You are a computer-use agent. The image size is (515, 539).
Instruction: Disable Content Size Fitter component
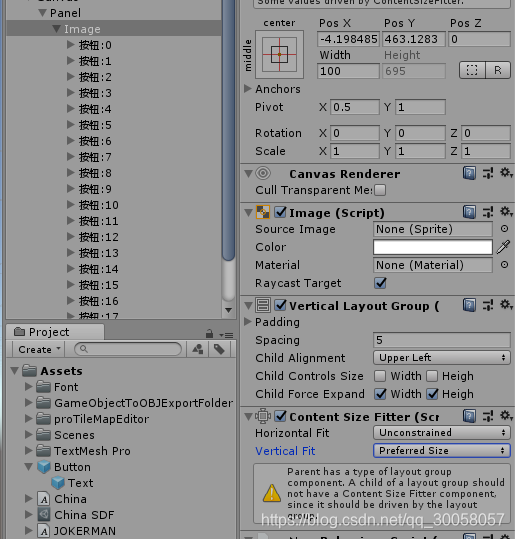click(x=280, y=416)
